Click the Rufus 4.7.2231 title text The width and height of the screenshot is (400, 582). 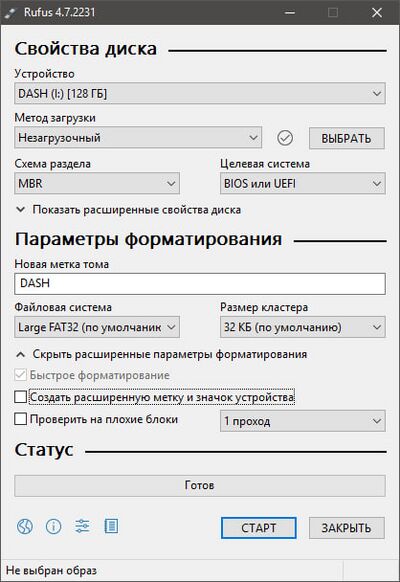coord(60,12)
